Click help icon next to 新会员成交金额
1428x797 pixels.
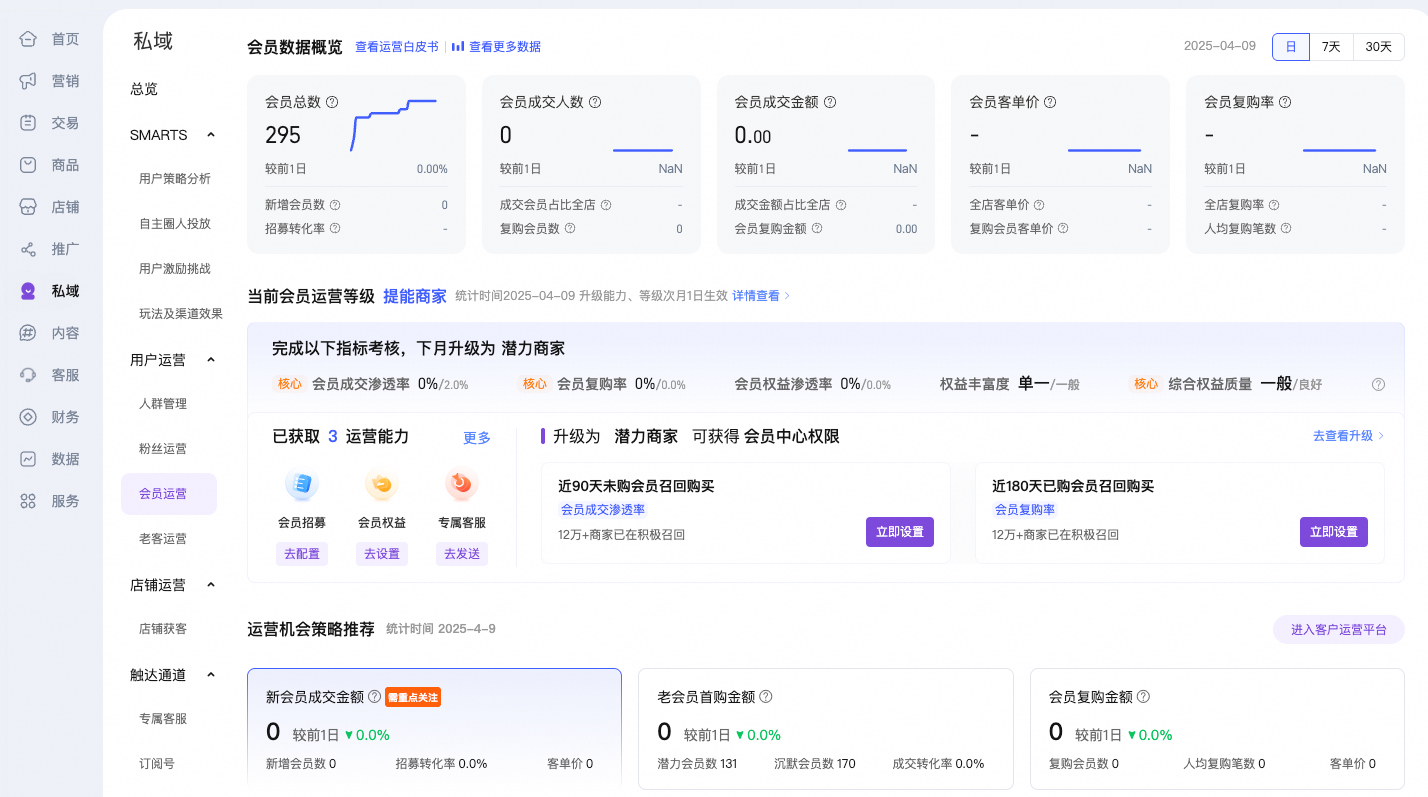coord(374,697)
